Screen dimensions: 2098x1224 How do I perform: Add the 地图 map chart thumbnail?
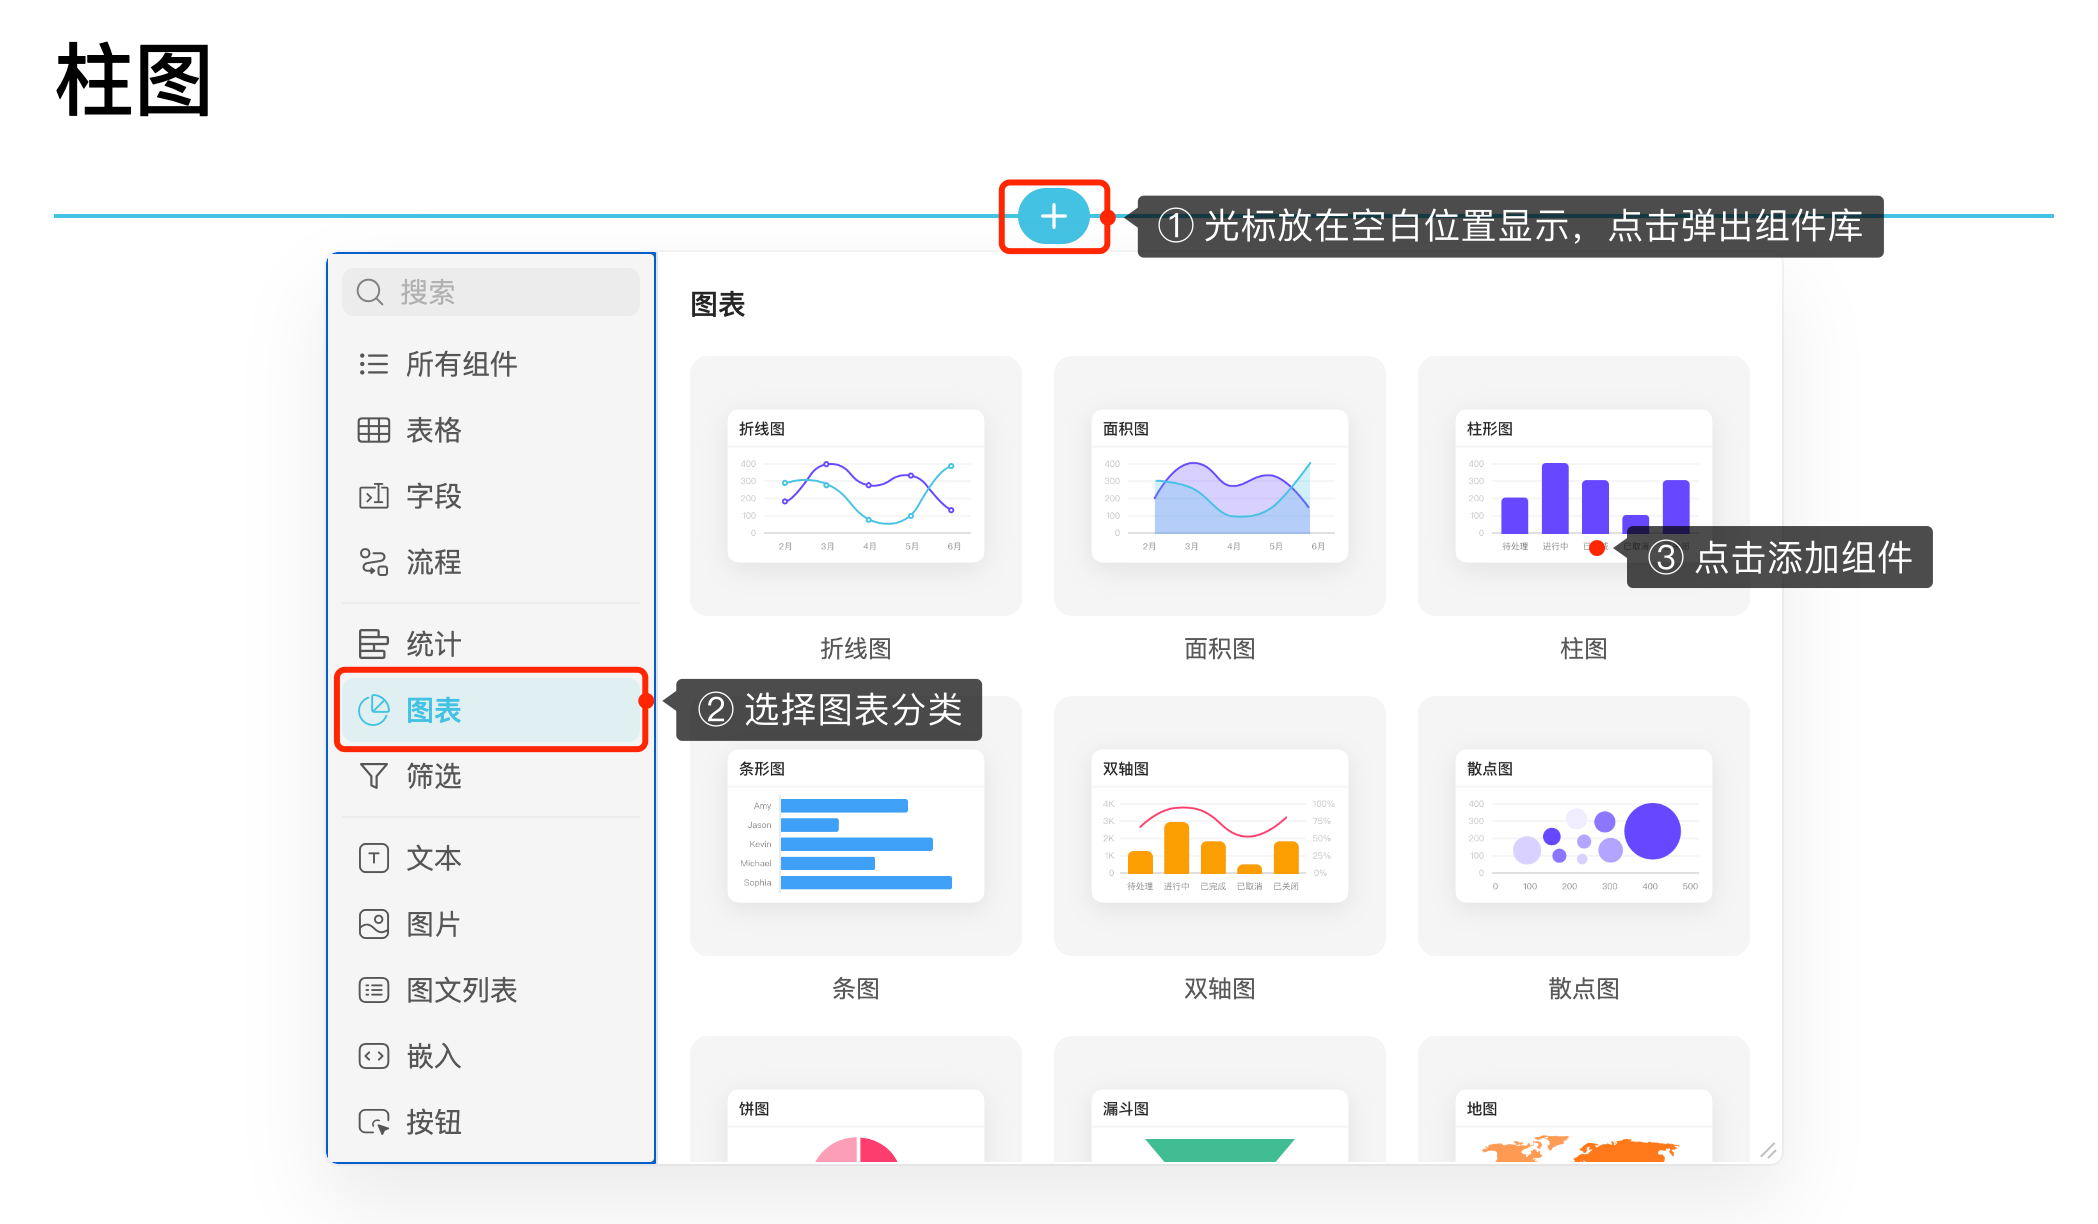(1584, 1100)
